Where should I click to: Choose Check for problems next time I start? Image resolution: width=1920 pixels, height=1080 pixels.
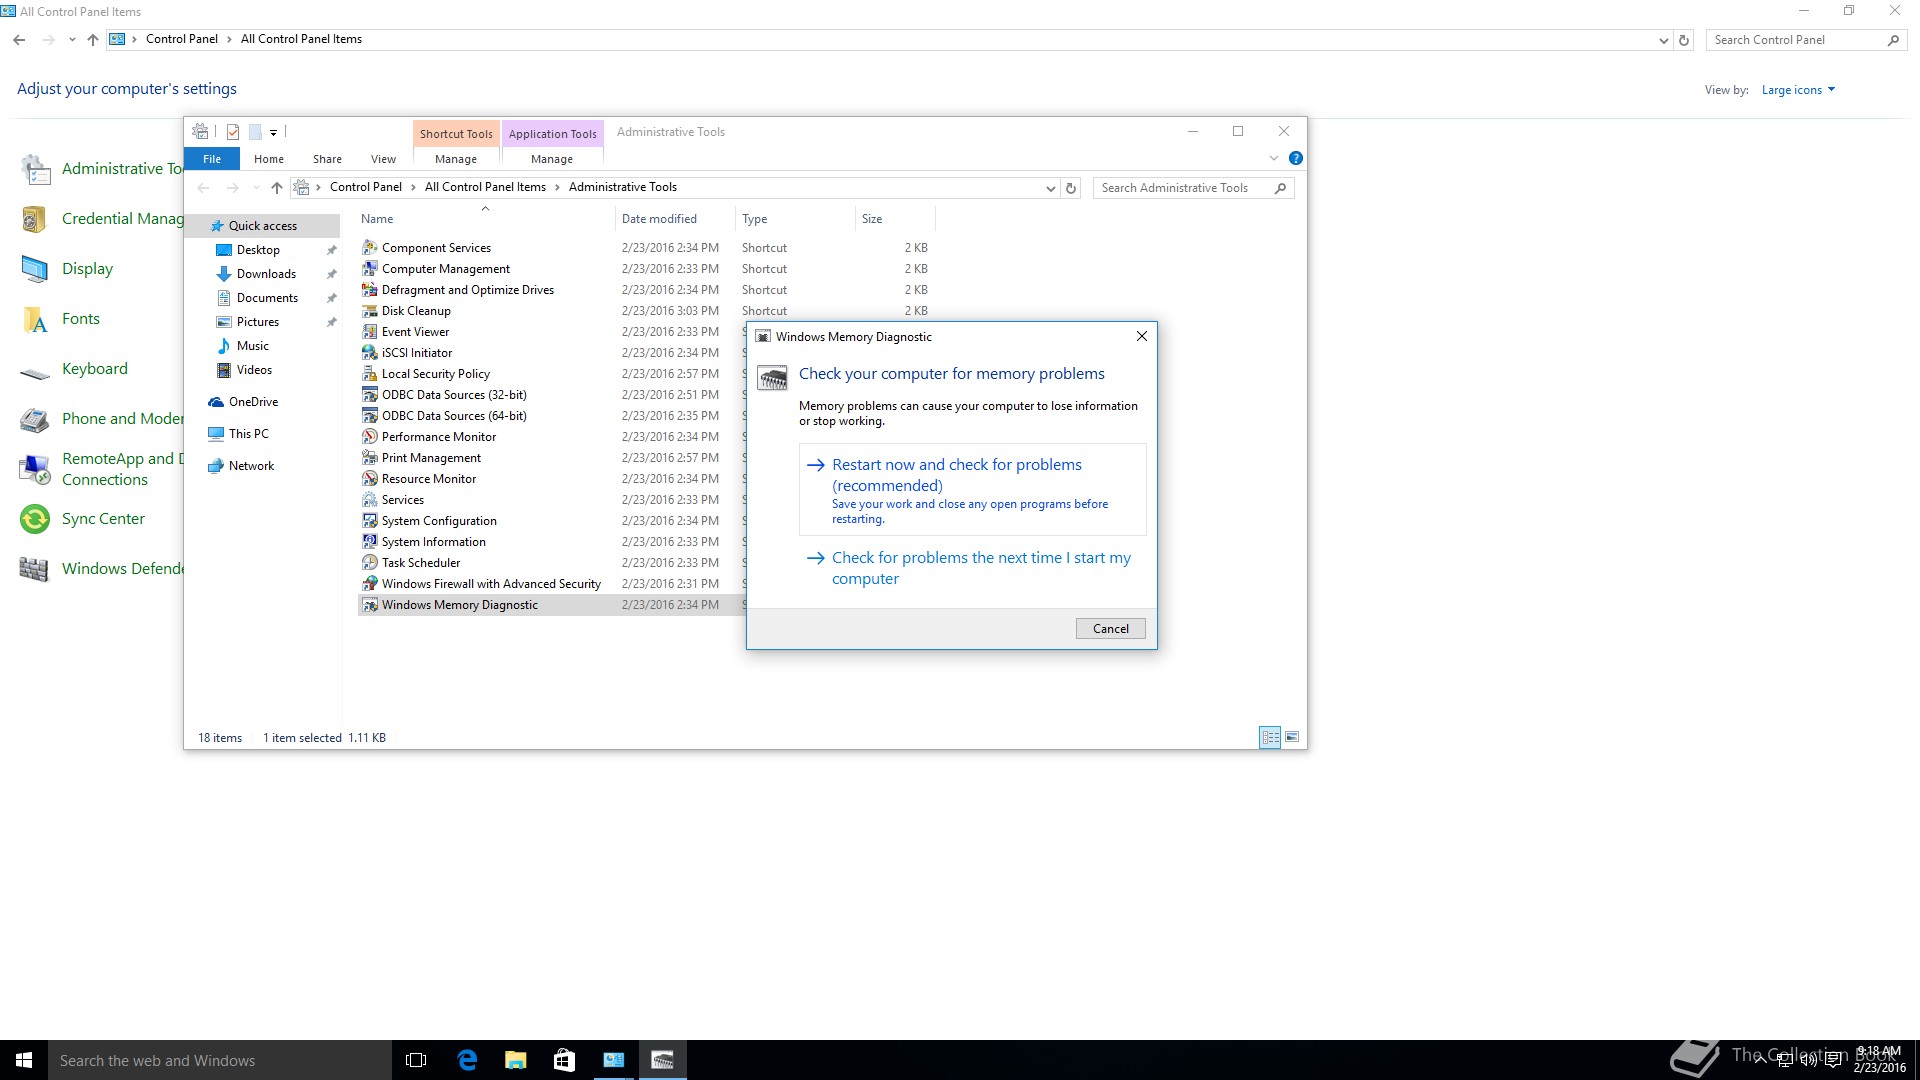(972, 568)
